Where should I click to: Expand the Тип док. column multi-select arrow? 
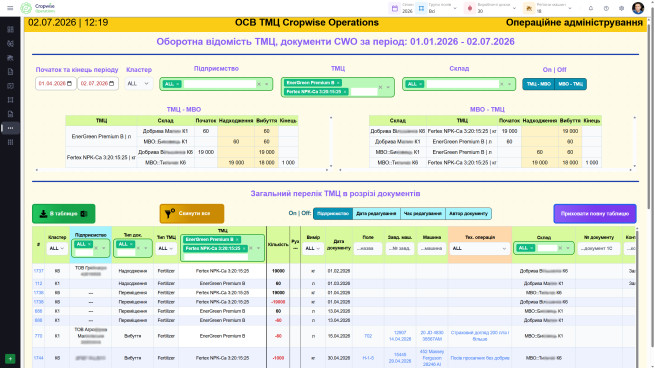coord(146,248)
